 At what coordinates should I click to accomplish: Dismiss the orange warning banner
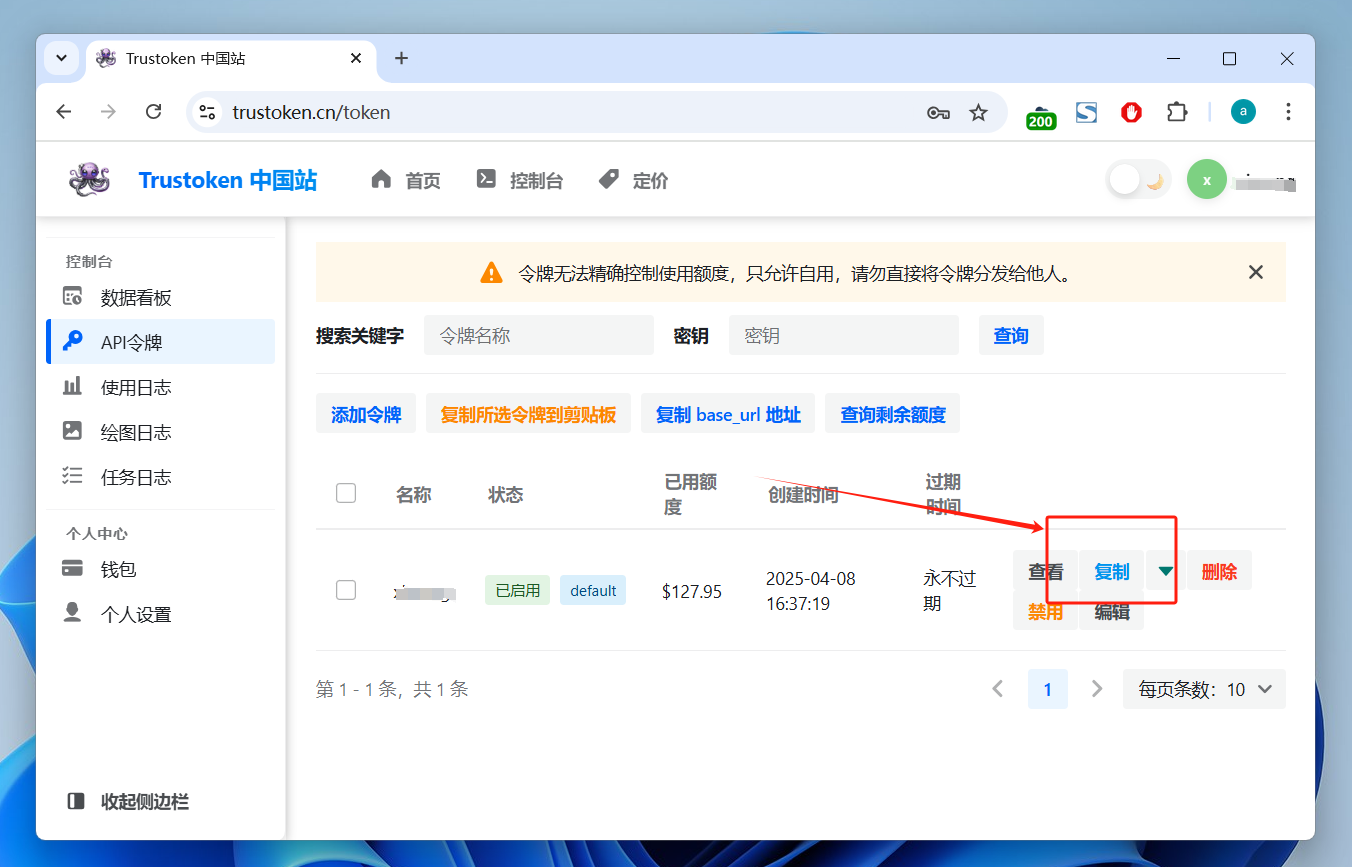pyautogui.click(x=1256, y=272)
